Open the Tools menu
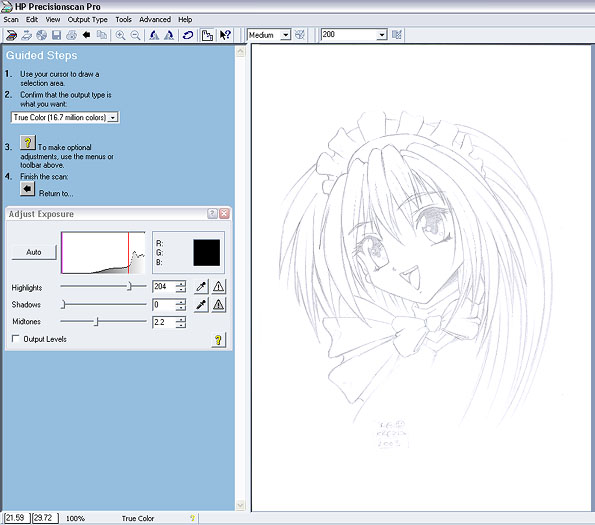The image size is (595, 525). 123,20
